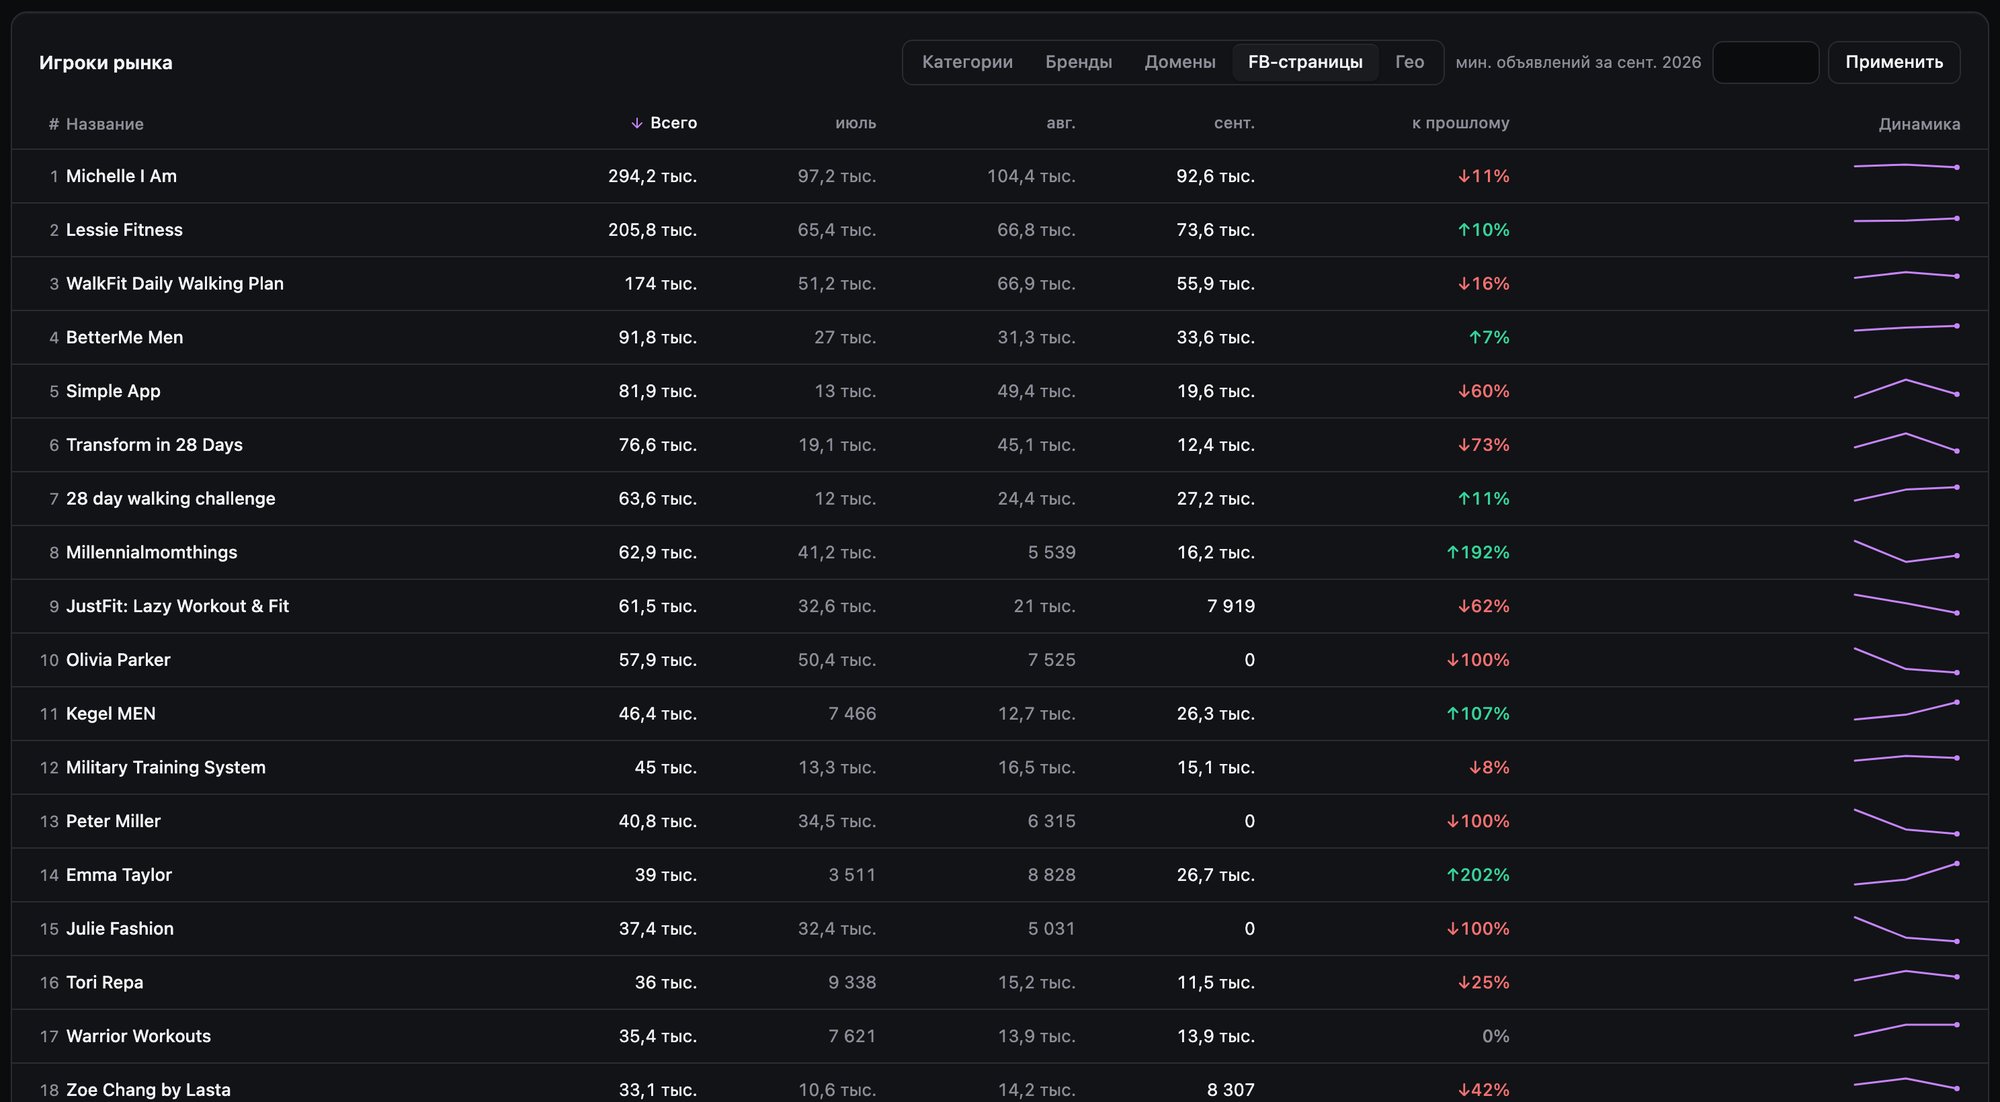This screenshot has height=1102, width=2000.
Task: Click the 192% change for Millennialmomthings
Action: tap(1478, 553)
